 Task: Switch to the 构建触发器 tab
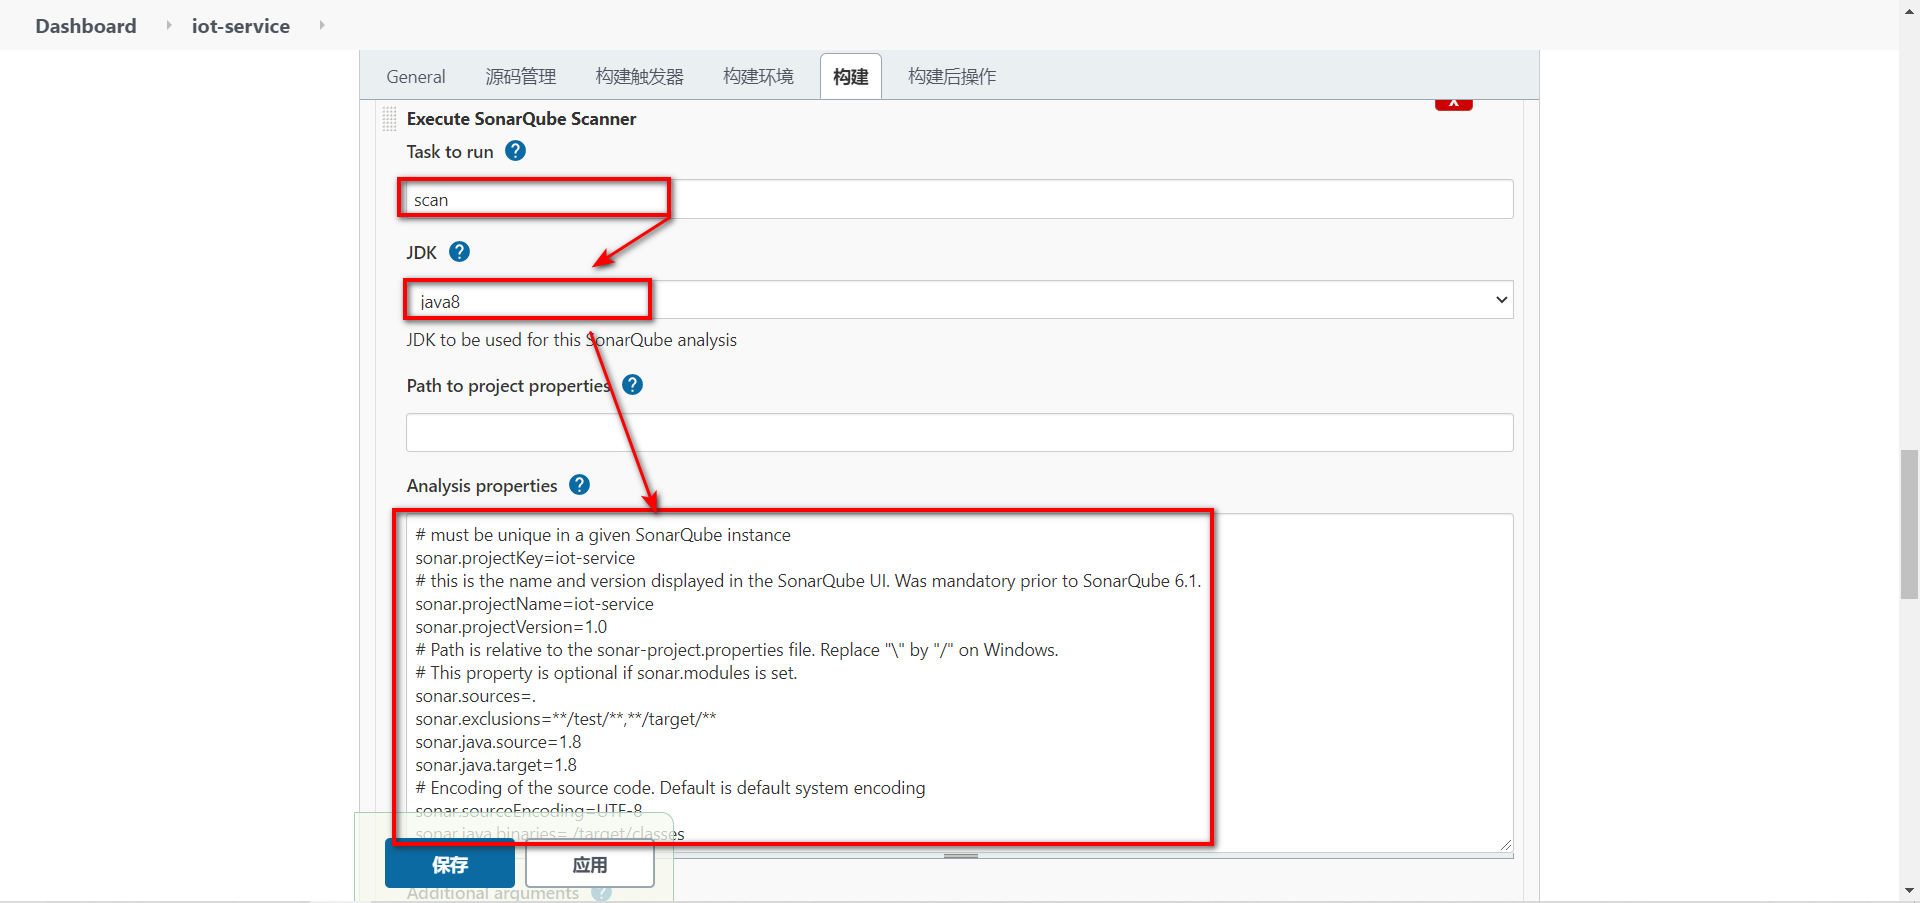[x=639, y=77]
